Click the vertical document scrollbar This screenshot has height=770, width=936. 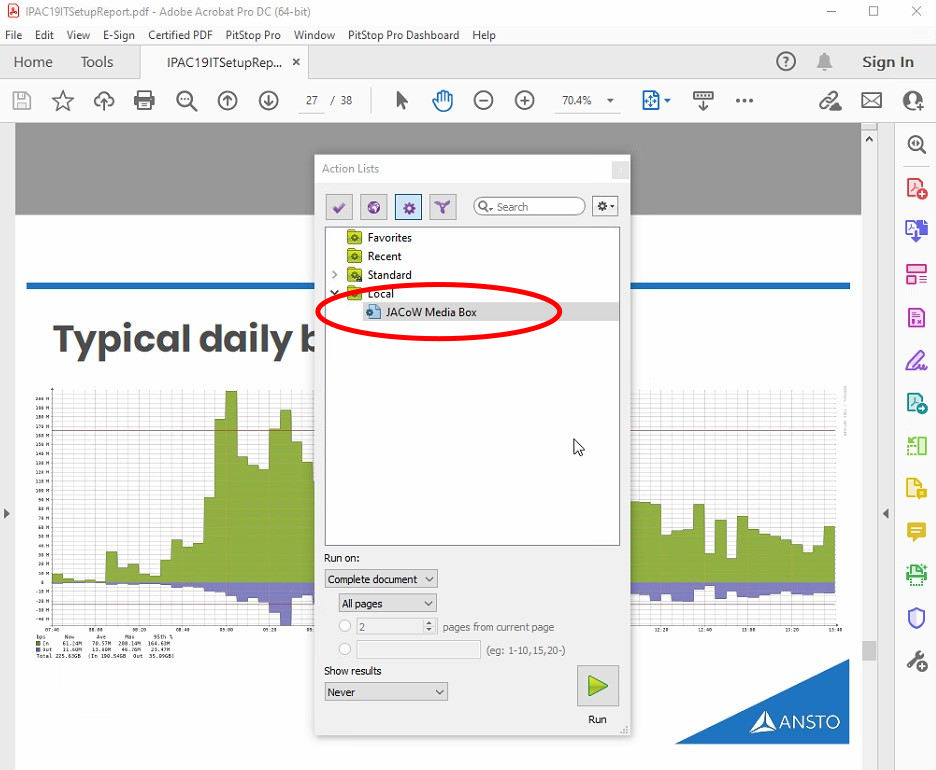pyautogui.click(x=868, y=400)
